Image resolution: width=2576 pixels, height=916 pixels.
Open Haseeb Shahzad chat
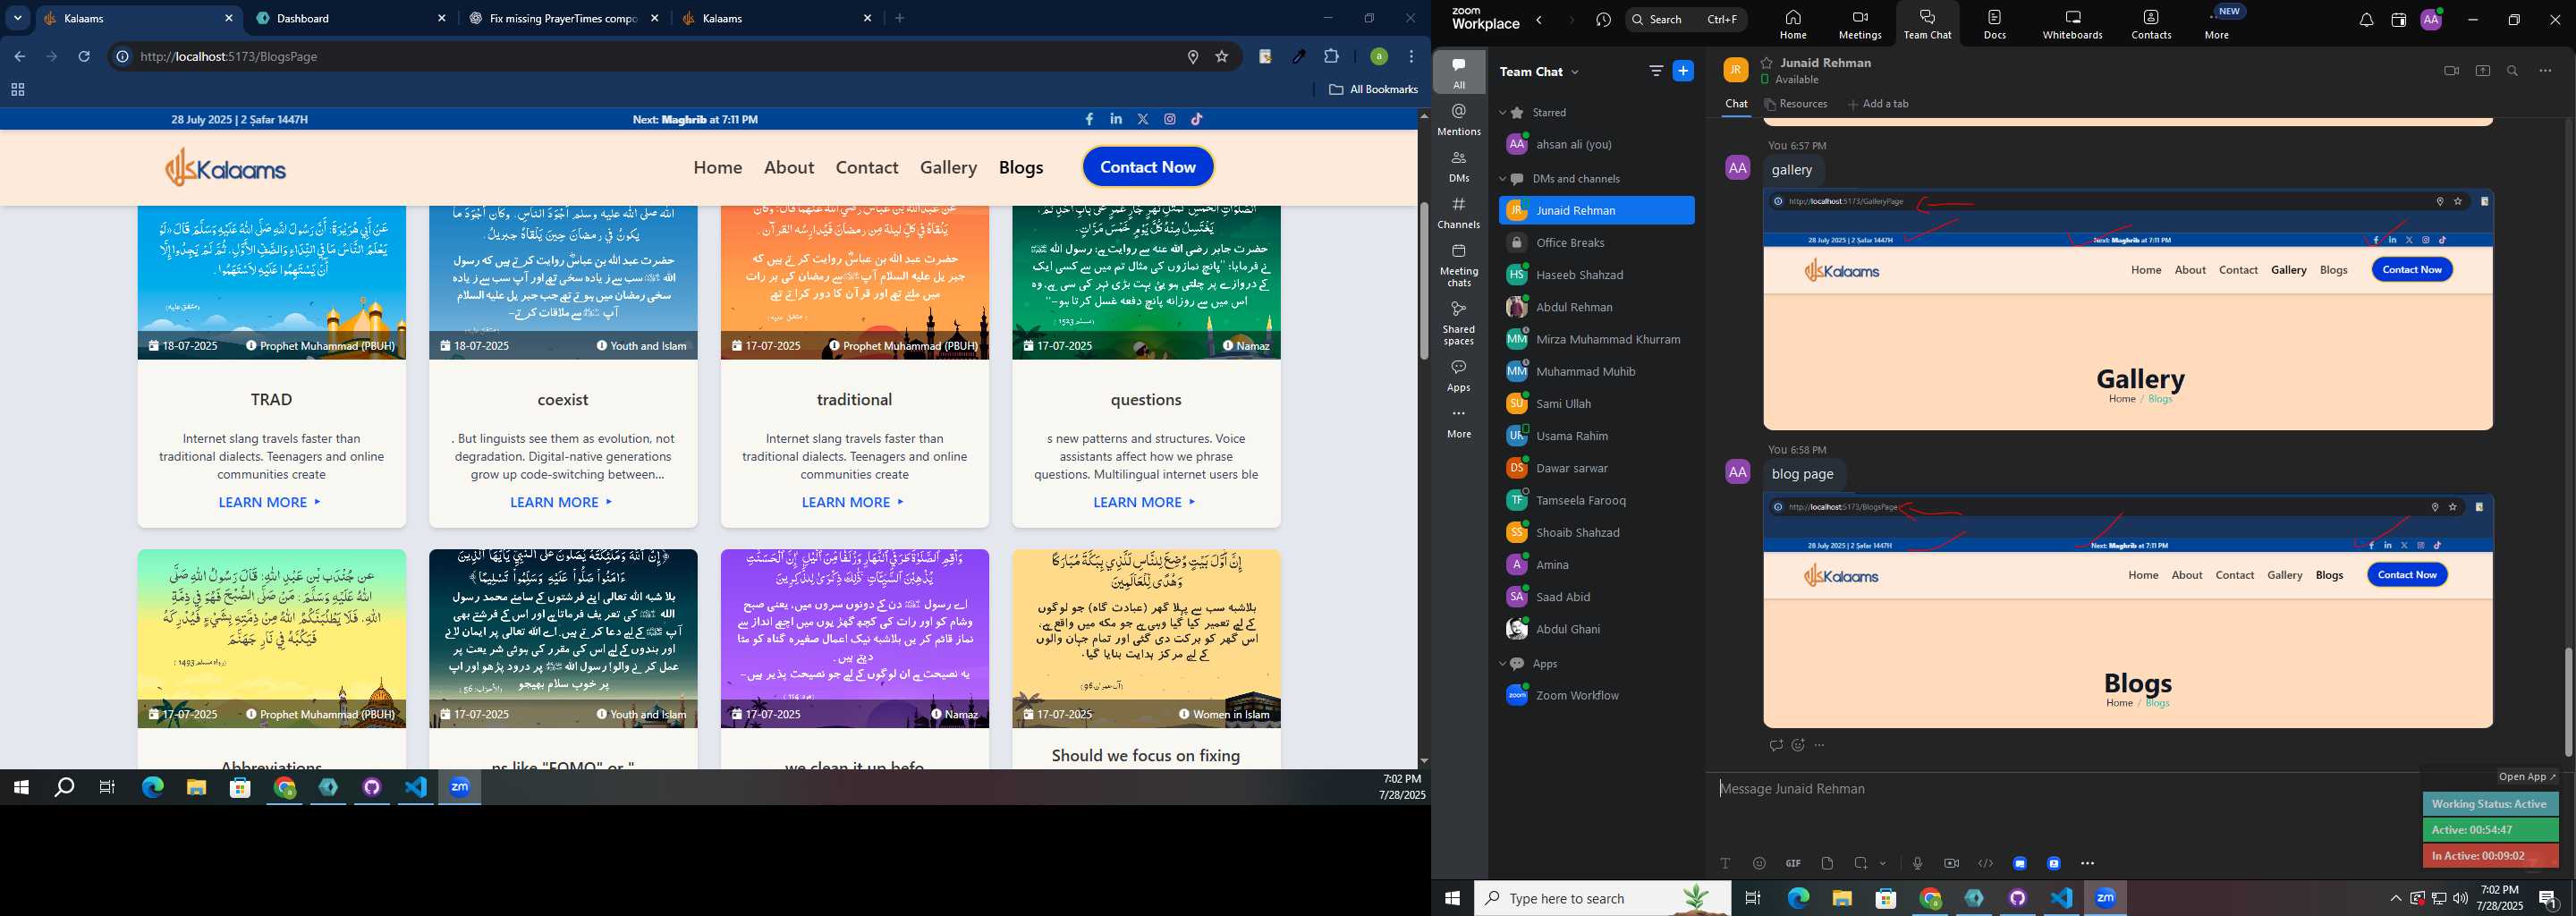[x=1596, y=275]
